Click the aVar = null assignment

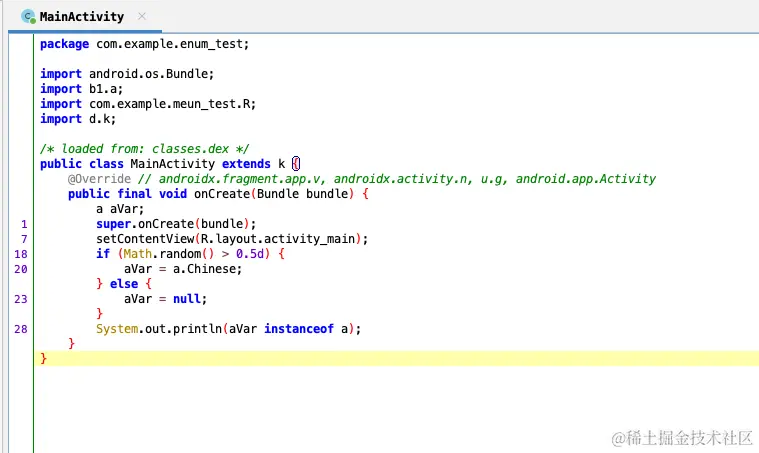click(x=165, y=299)
